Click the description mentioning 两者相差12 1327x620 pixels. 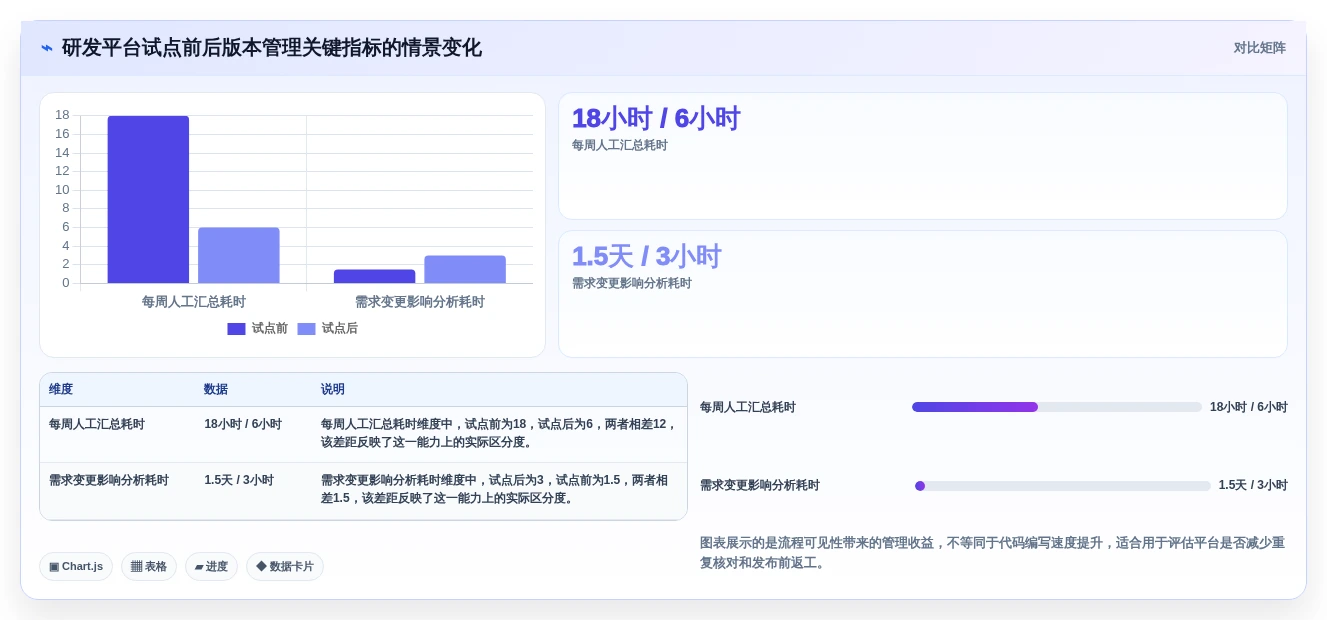coord(499,433)
